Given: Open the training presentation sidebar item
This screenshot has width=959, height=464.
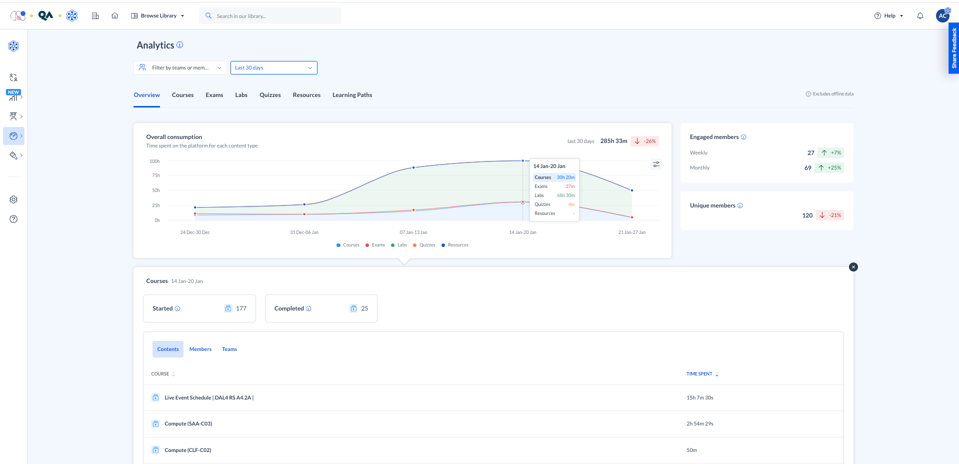Looking at the screenshot, I should (13, 116).
